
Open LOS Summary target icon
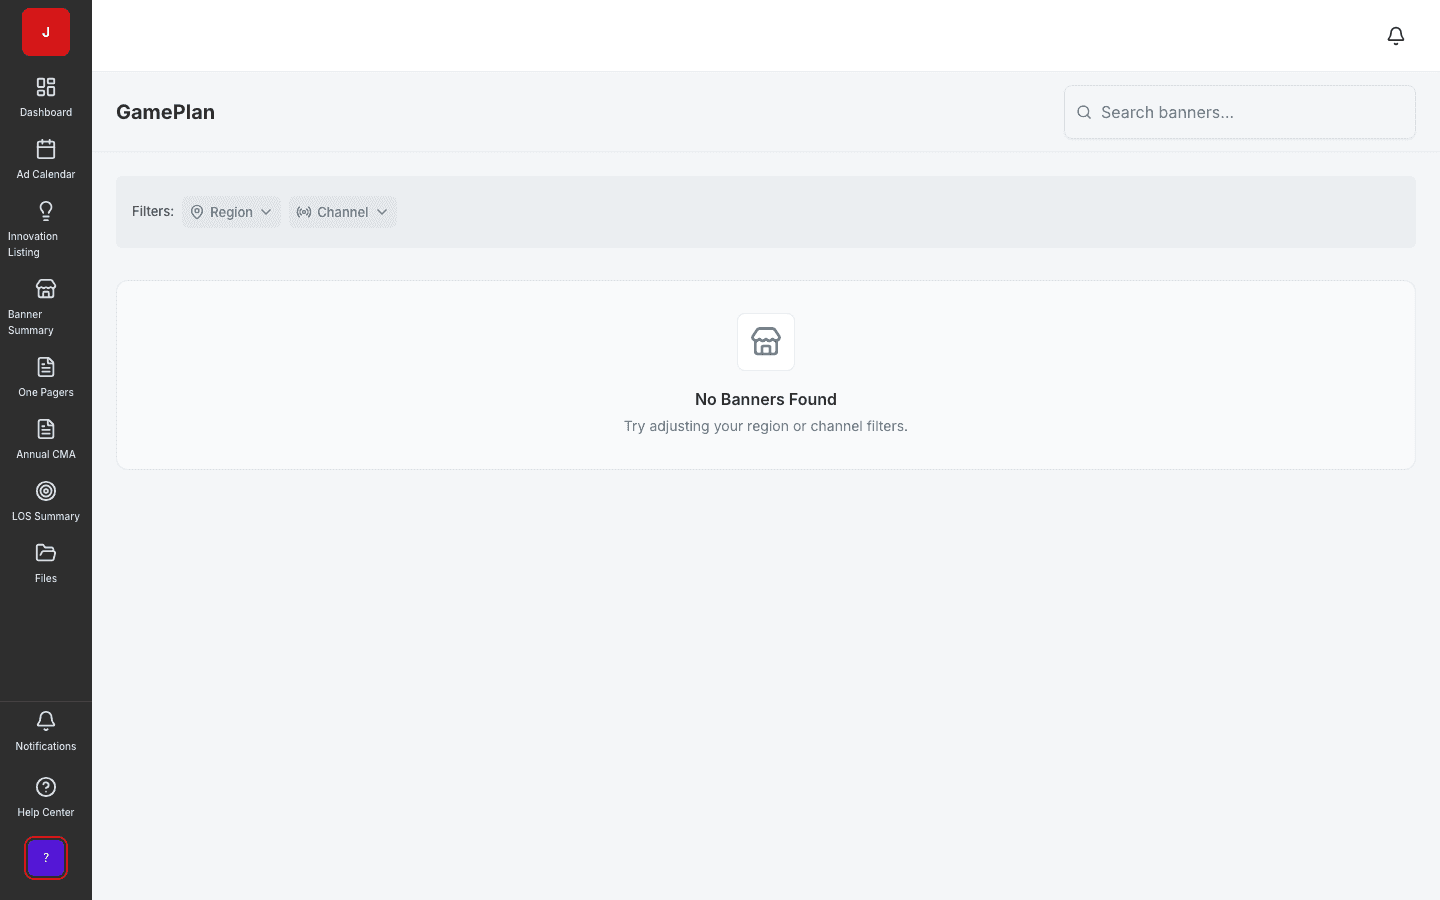click(46, 491)
